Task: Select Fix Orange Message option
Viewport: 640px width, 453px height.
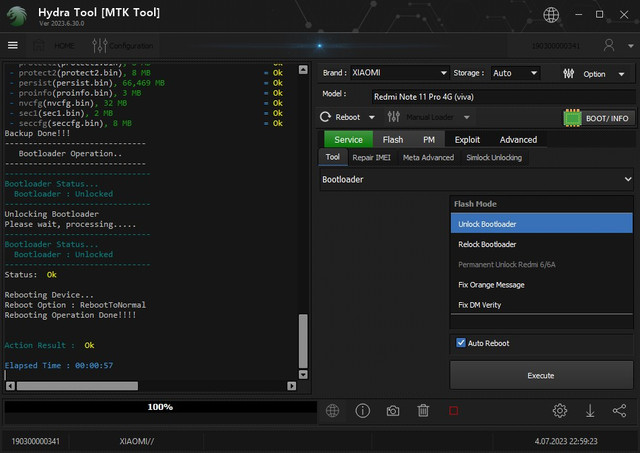Action: [541, 285]
